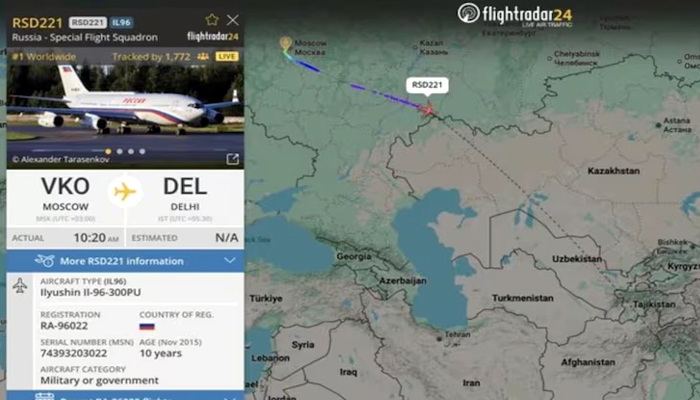The width and height of the screenshot is (700, 400).
Task: Click the red RSD221 aircraft icon on map
Action: [428, 110]
